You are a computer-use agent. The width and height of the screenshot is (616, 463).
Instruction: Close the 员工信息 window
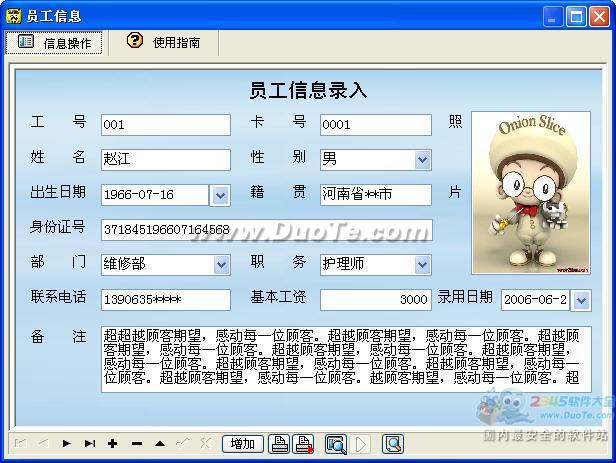click(x=599, y=17)
